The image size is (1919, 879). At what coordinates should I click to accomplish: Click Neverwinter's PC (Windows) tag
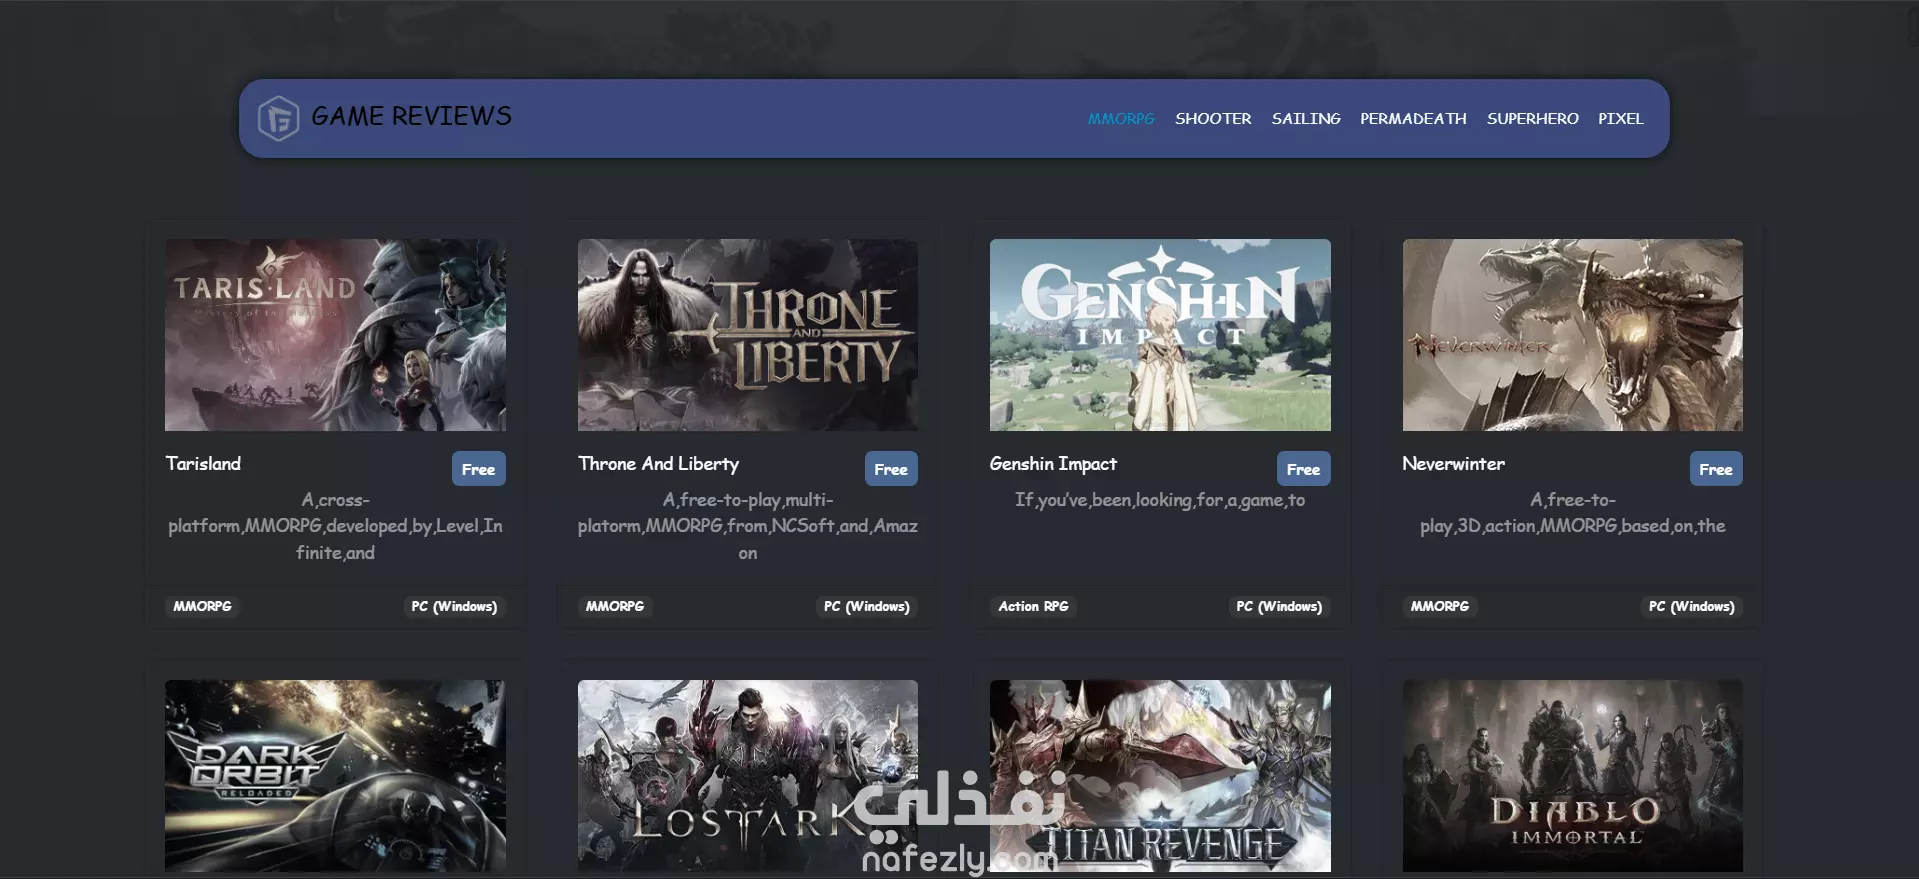(x=1691, y=606)
